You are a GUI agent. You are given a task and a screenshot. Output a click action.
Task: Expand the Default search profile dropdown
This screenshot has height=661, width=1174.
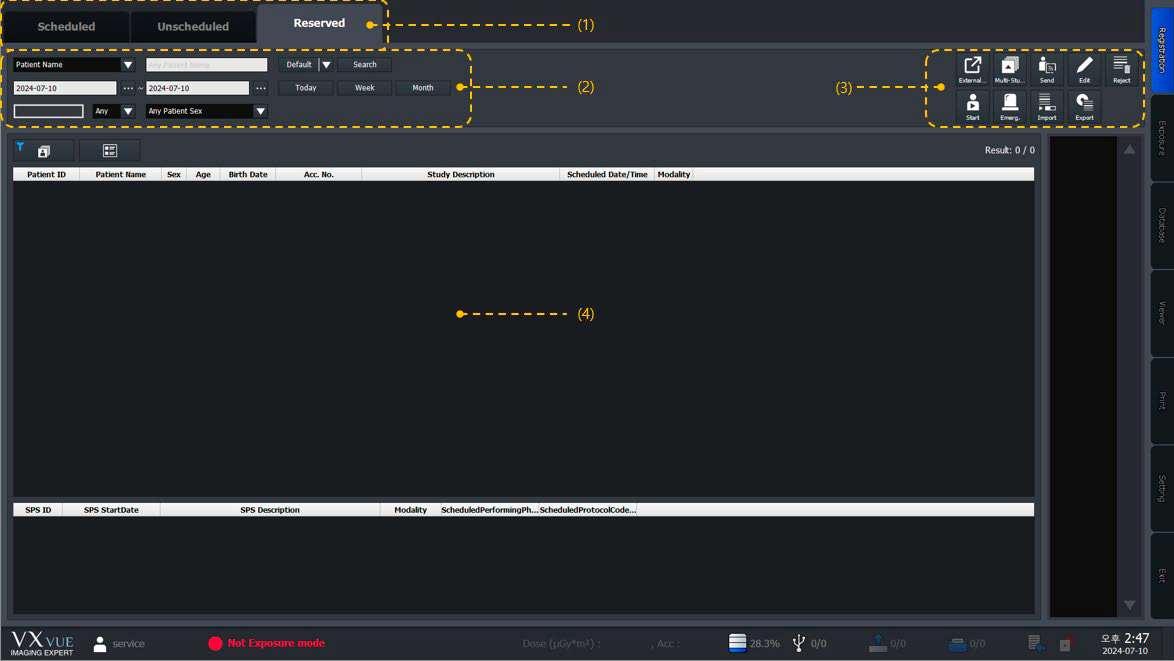[x=326, y=64]
